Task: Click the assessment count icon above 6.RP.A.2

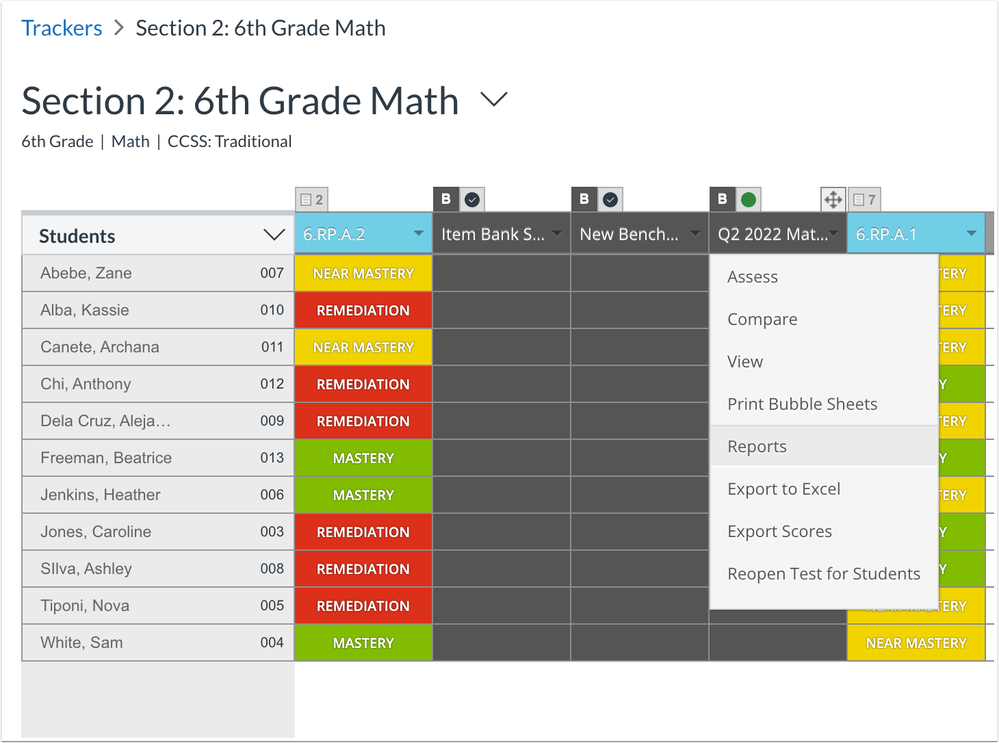Action: [x=311, y=200]
